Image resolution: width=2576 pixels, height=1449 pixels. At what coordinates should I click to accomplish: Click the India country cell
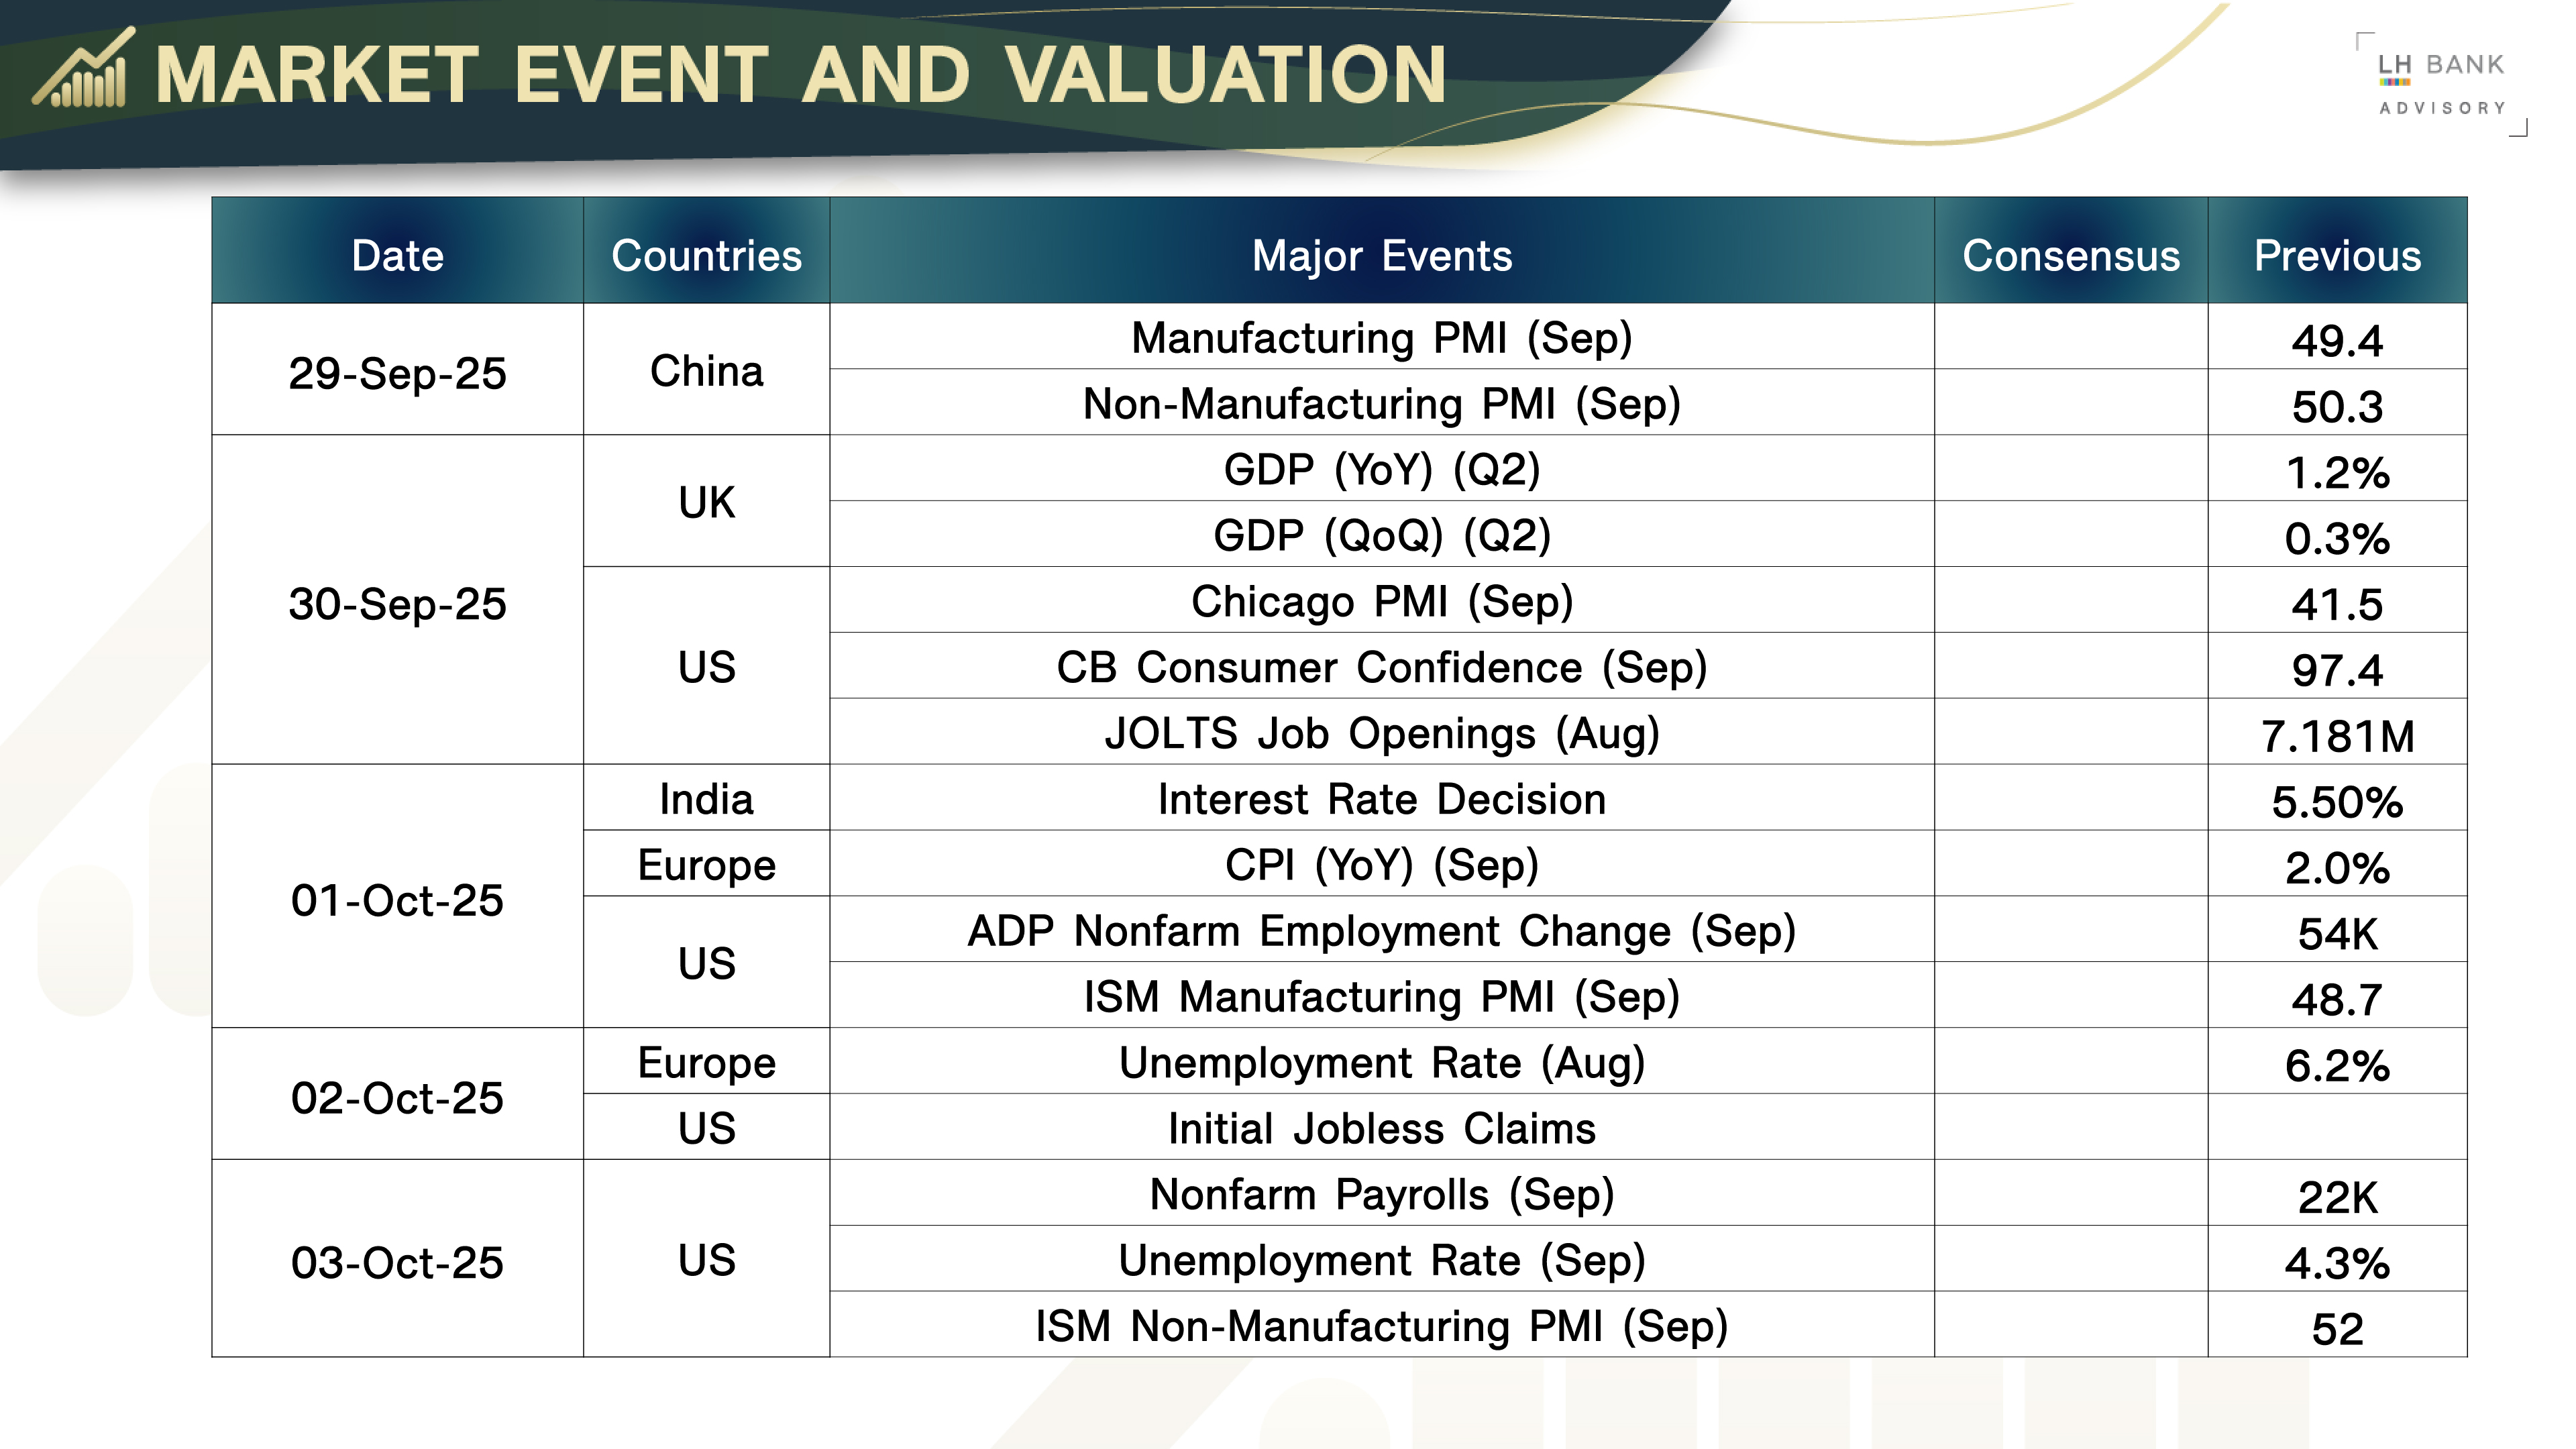(706, 799)
